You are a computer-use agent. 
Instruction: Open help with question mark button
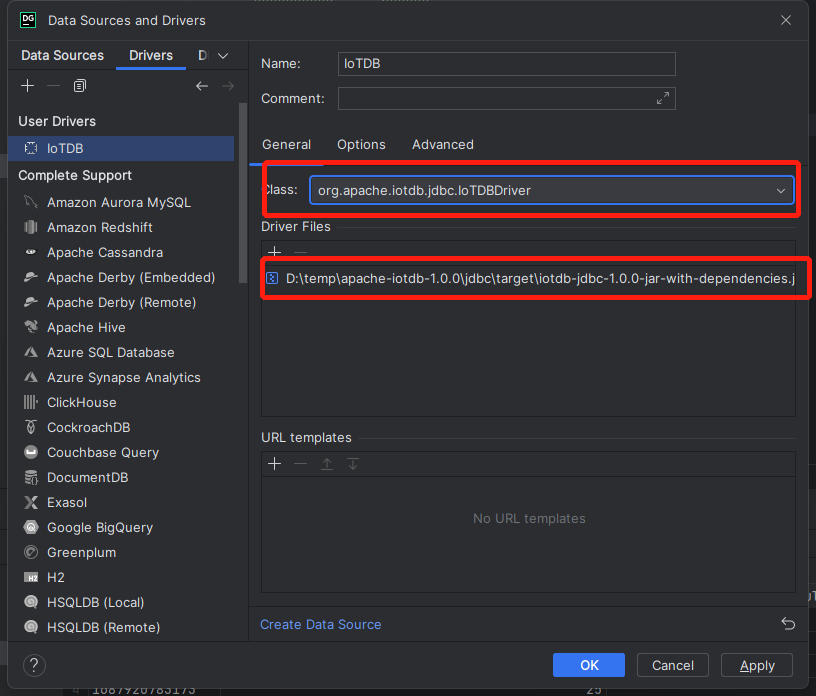click(34, 665)
